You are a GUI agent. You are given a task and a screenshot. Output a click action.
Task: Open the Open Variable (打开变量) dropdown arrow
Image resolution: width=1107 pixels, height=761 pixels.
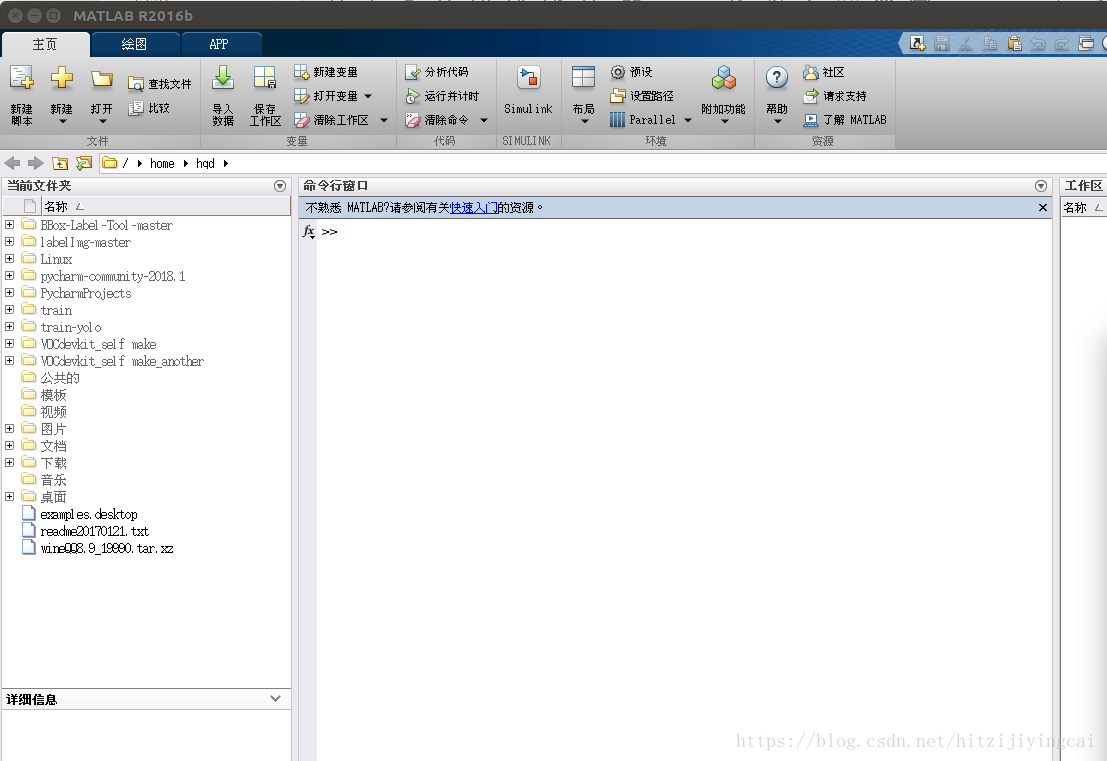(x=368, y=96)
